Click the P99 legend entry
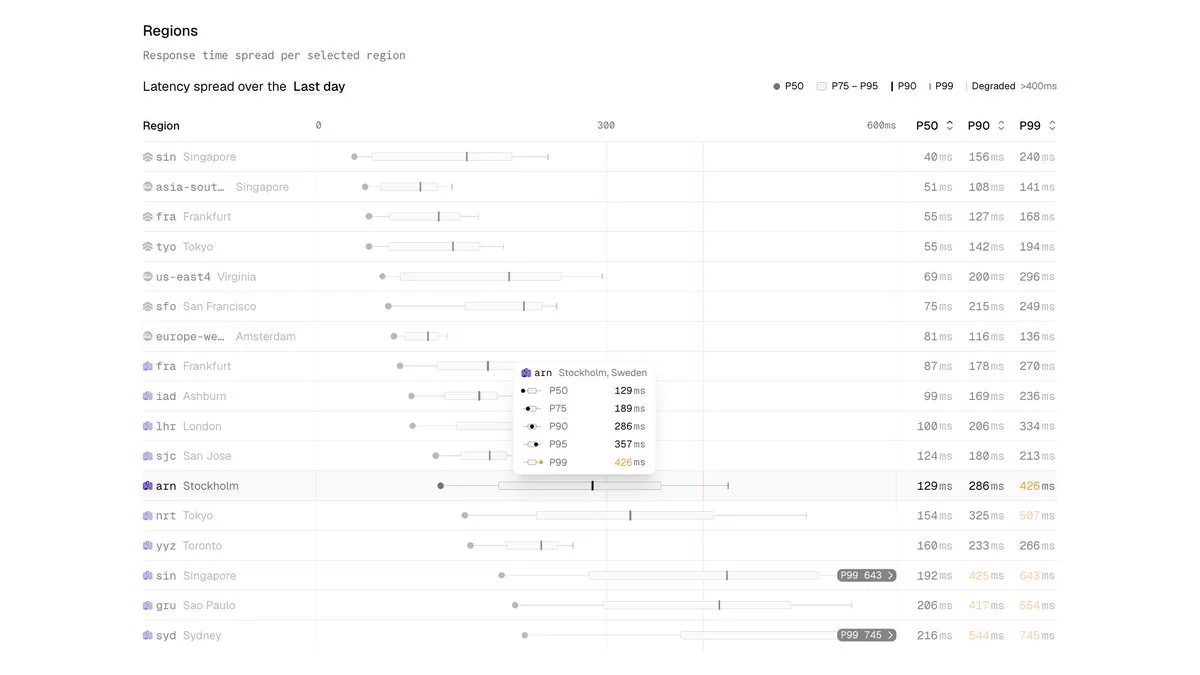This screenshot has height=675, width=1200. click(x=942, y=87)
